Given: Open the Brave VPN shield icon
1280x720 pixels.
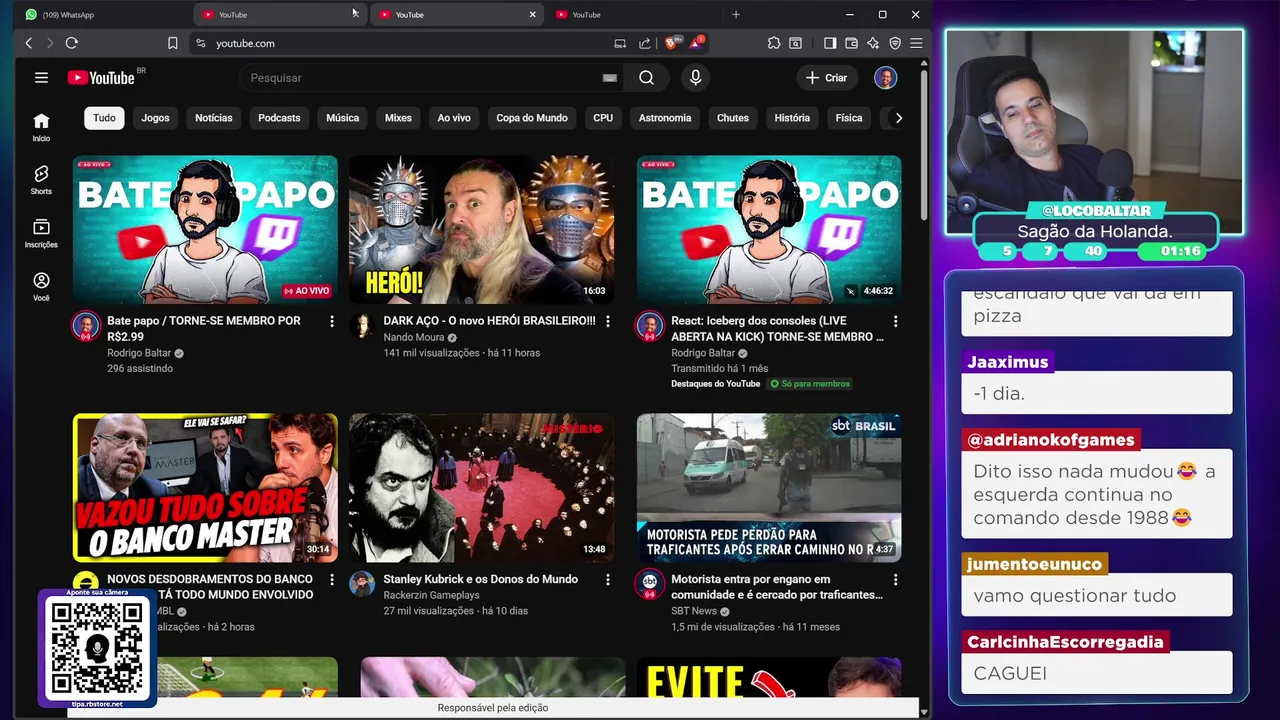Looking at the screenshot, I should coord(895,43).
